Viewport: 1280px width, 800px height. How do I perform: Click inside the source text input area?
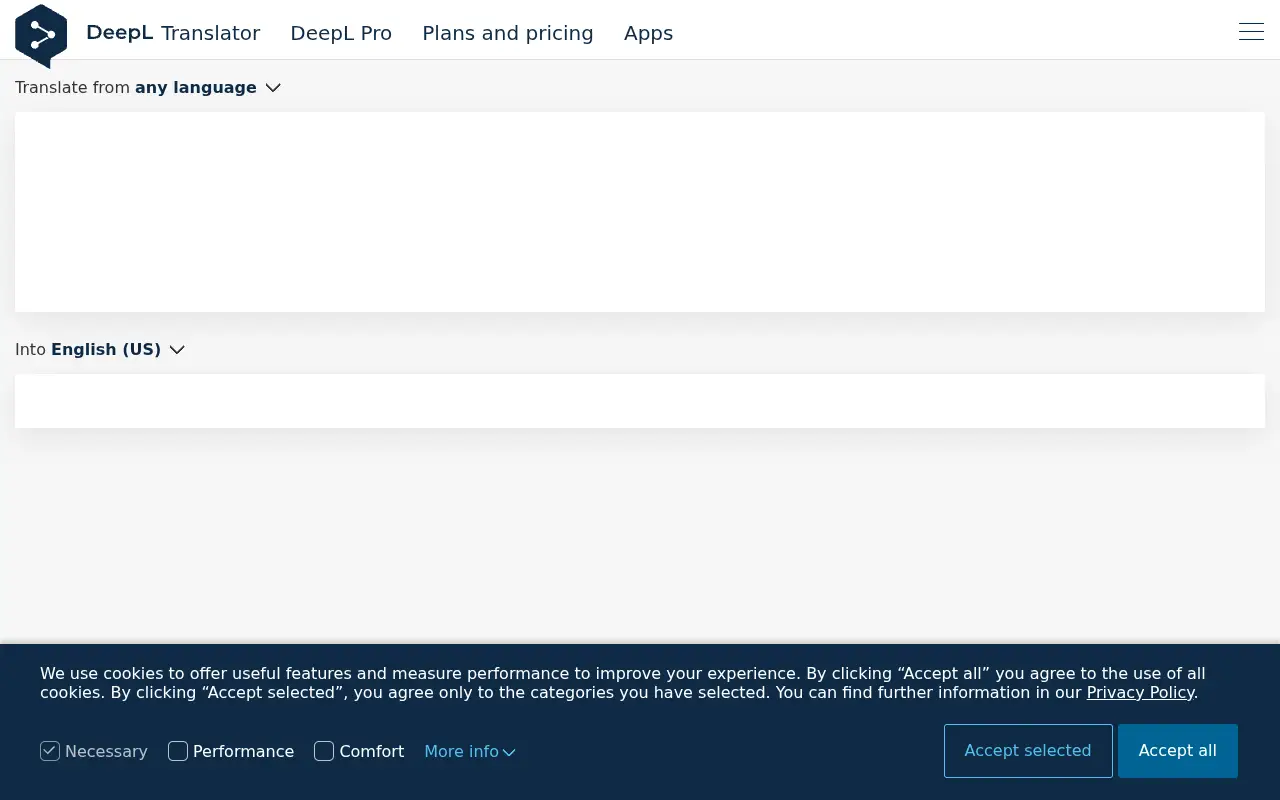[x=640, y=212]
